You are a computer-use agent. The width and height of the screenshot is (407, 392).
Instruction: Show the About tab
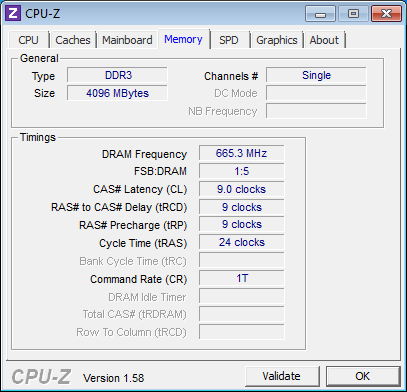(324, 40)
